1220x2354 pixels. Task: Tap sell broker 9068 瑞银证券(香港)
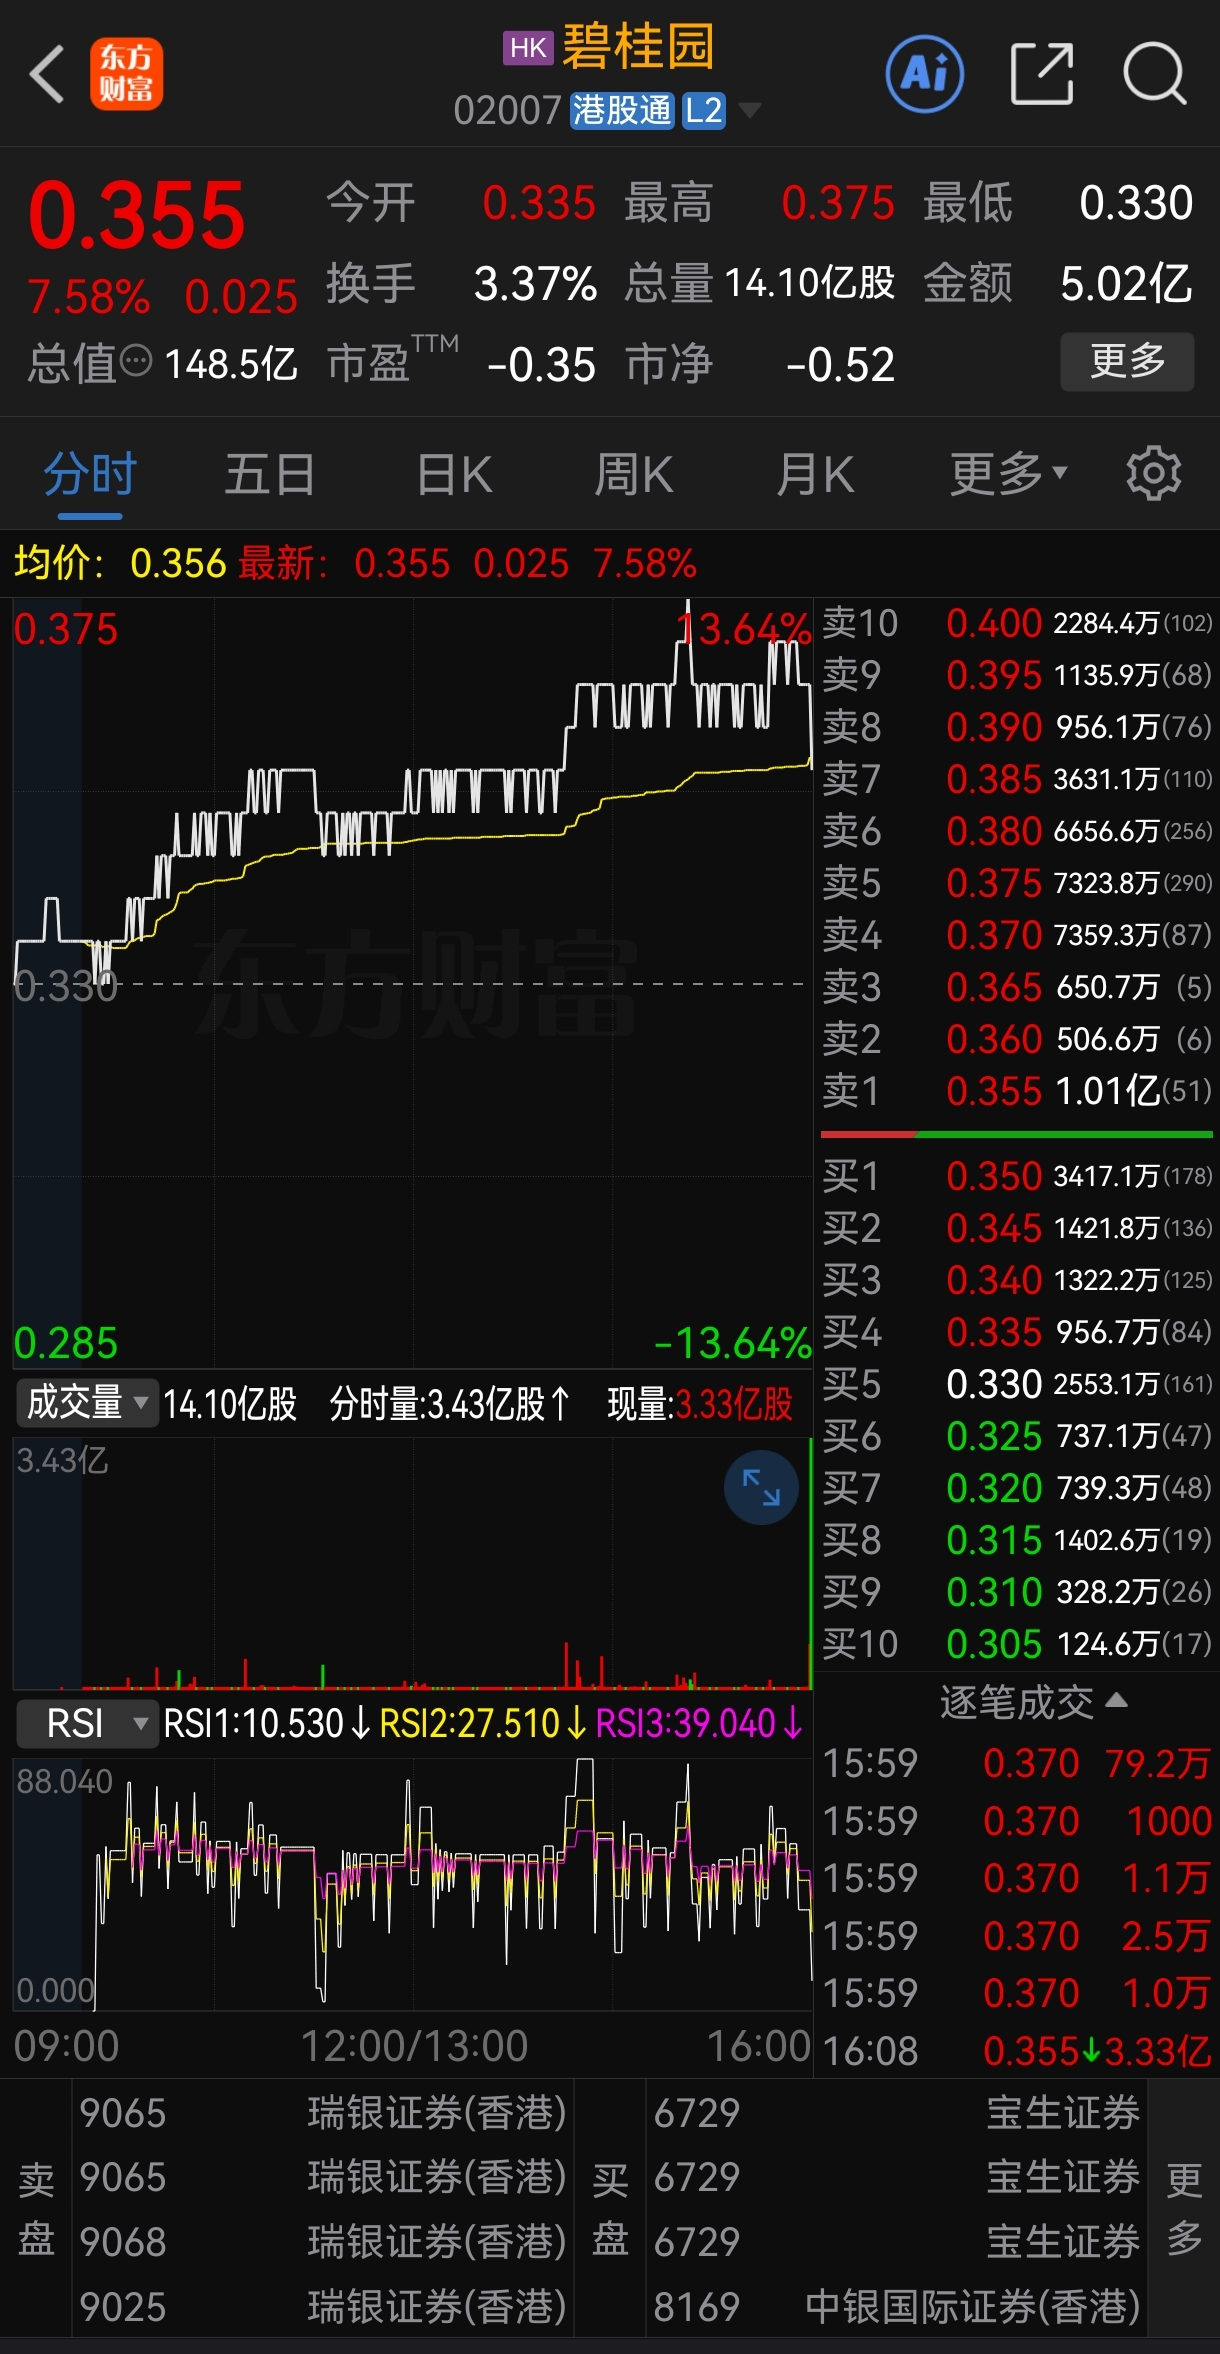pyautogui.click(x=323, y=2241)
